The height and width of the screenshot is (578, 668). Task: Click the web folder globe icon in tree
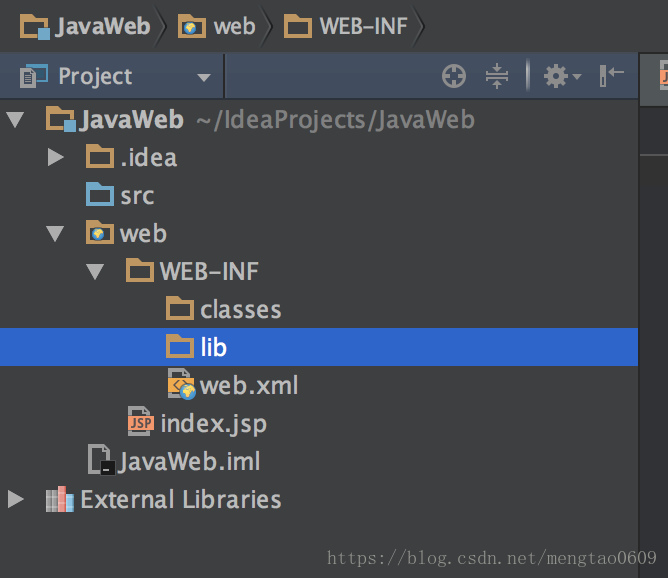[100, 232]
